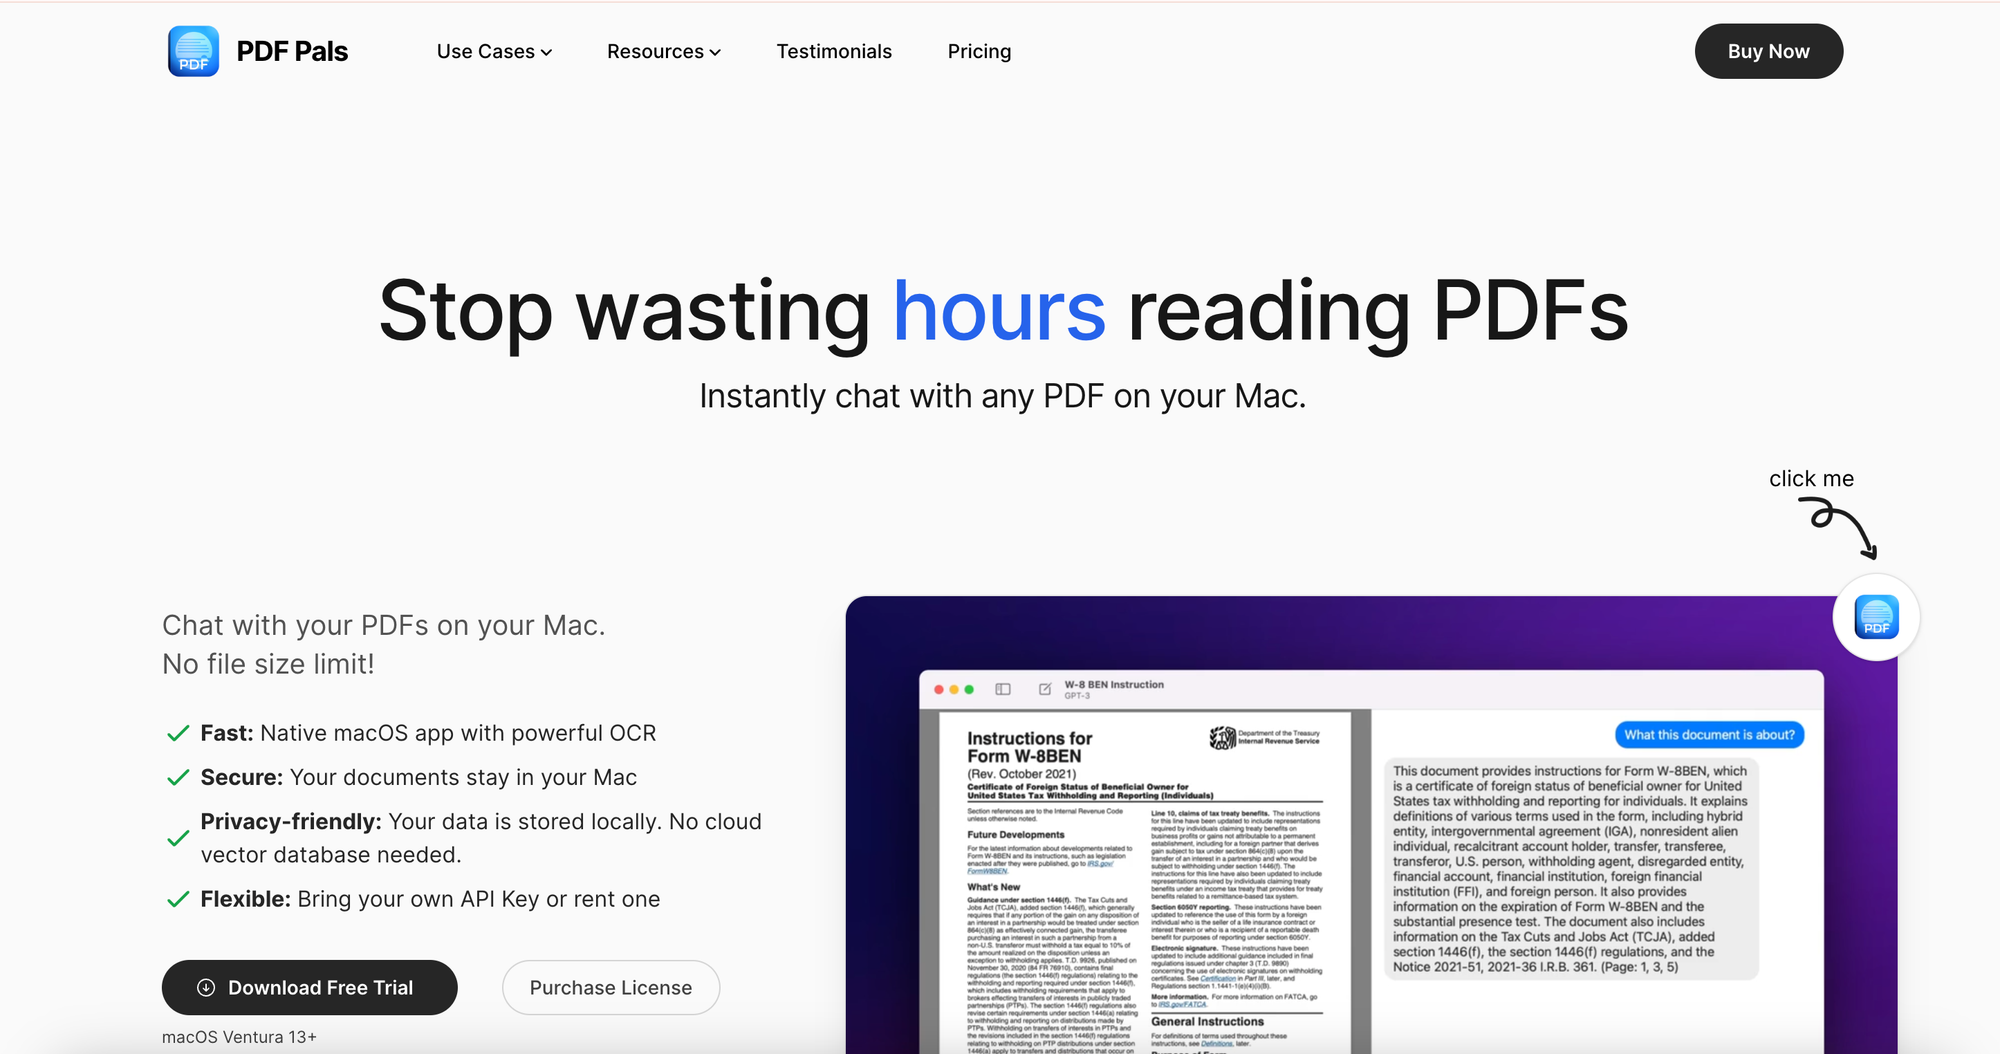The image size is (2000, 1054).
Task: Click the floating PDF icon below "click me"
Action: (1875, 617)
